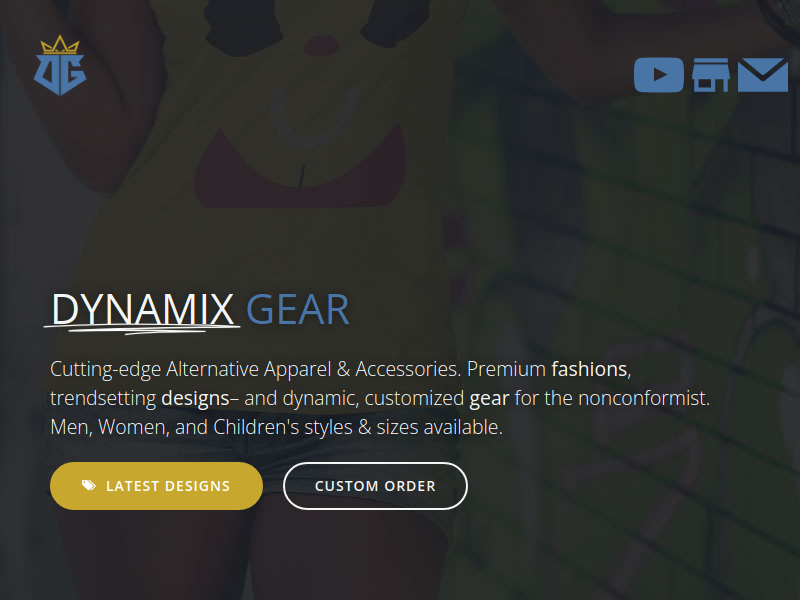800x600 pixels.
Task: Click the DG crown logo
Action: click(60, 65)
